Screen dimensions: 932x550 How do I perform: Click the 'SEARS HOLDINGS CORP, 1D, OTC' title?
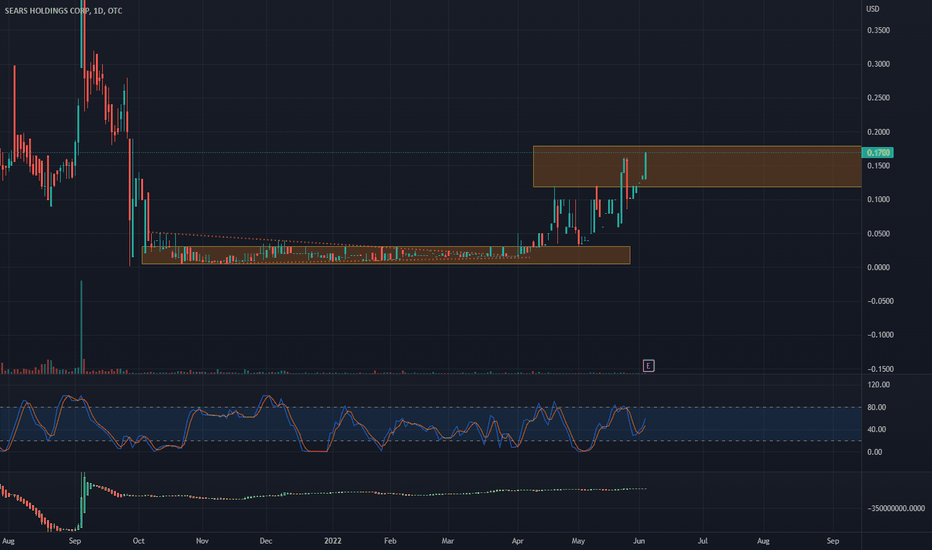(64, 11)
